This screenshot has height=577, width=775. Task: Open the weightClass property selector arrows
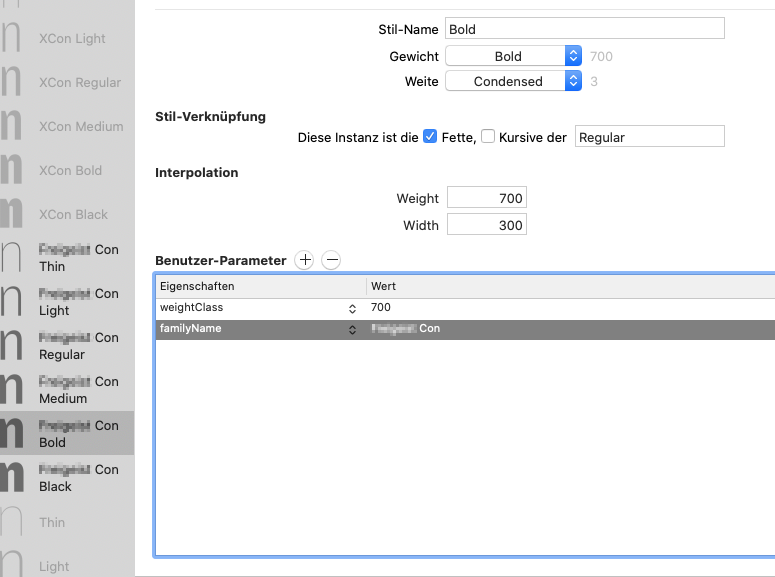pos(352,308)
